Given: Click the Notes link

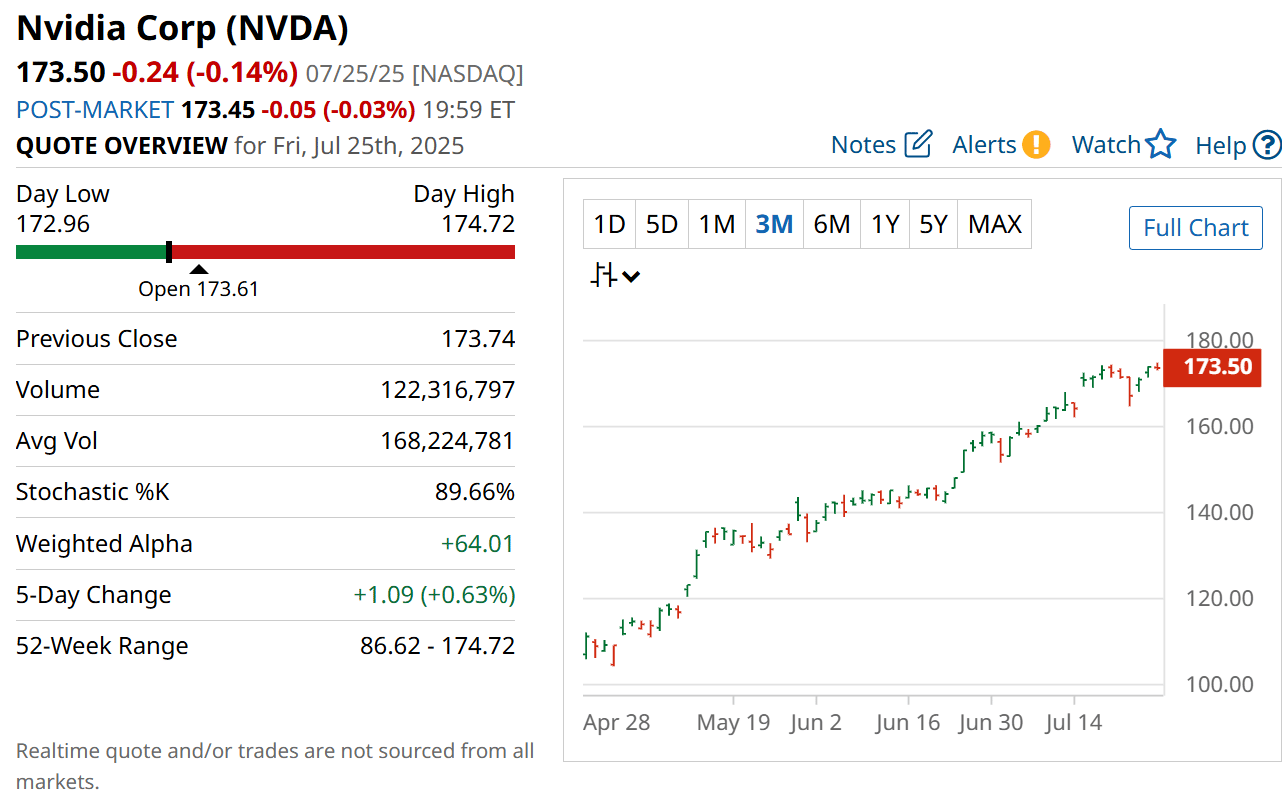Looking at the screenshot, I should point(864,145).
